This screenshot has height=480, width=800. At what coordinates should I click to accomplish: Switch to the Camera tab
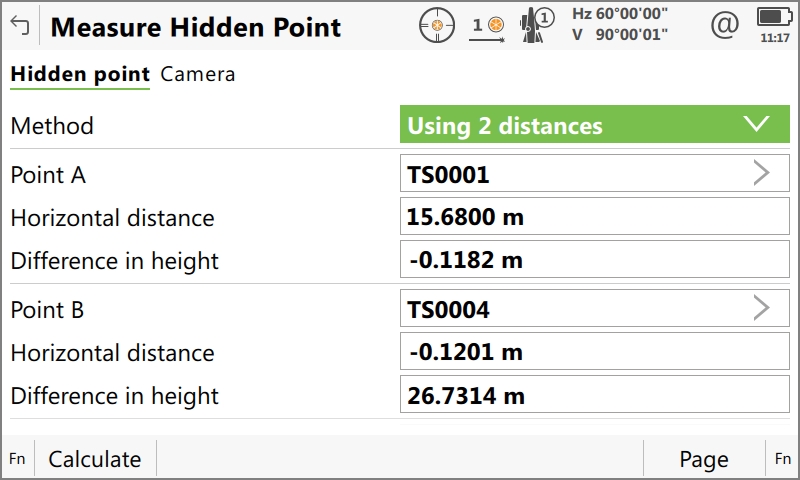click(198, 74)
